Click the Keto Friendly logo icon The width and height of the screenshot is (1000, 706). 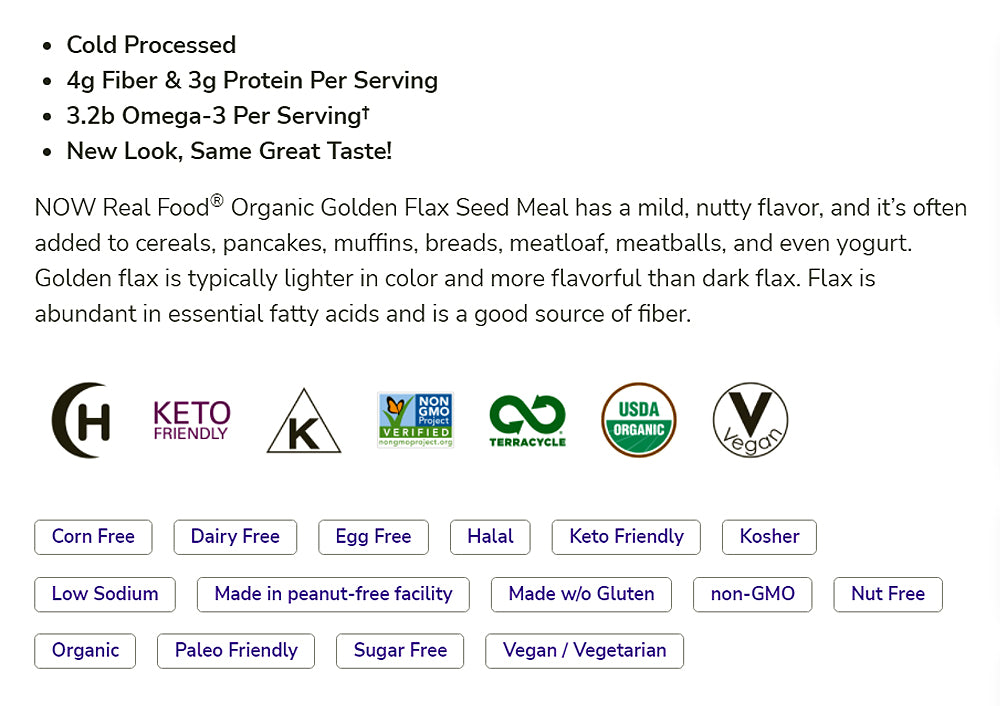click(x=191, y=420)
